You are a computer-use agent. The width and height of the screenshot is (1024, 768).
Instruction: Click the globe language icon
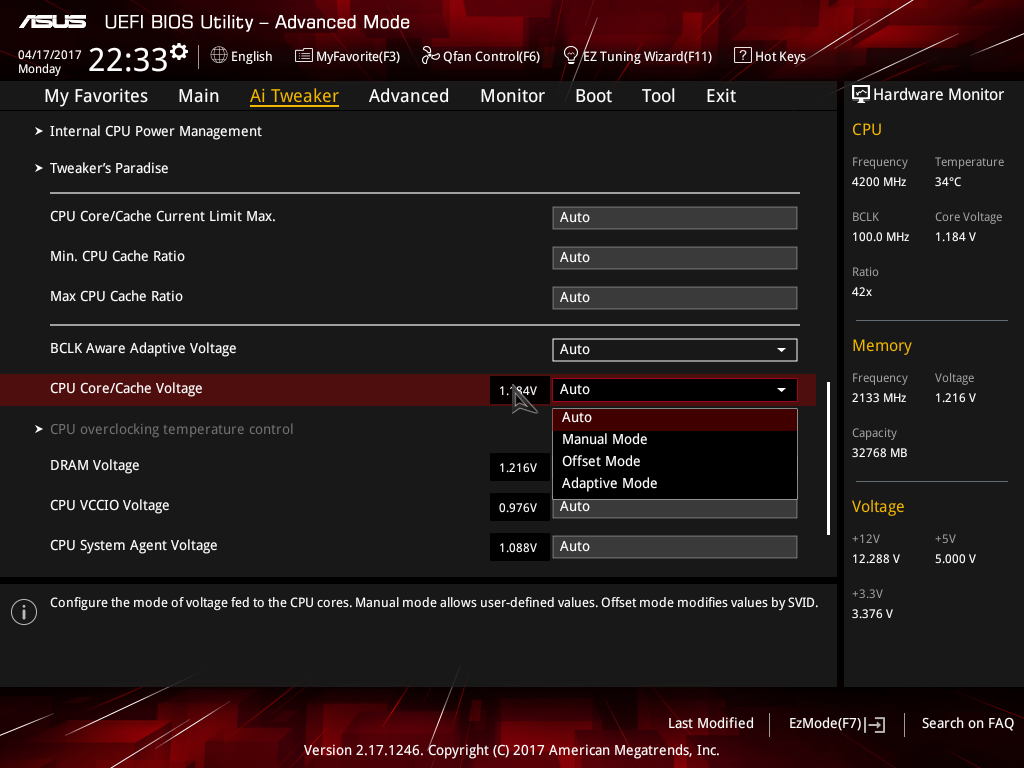pos(219,56)
